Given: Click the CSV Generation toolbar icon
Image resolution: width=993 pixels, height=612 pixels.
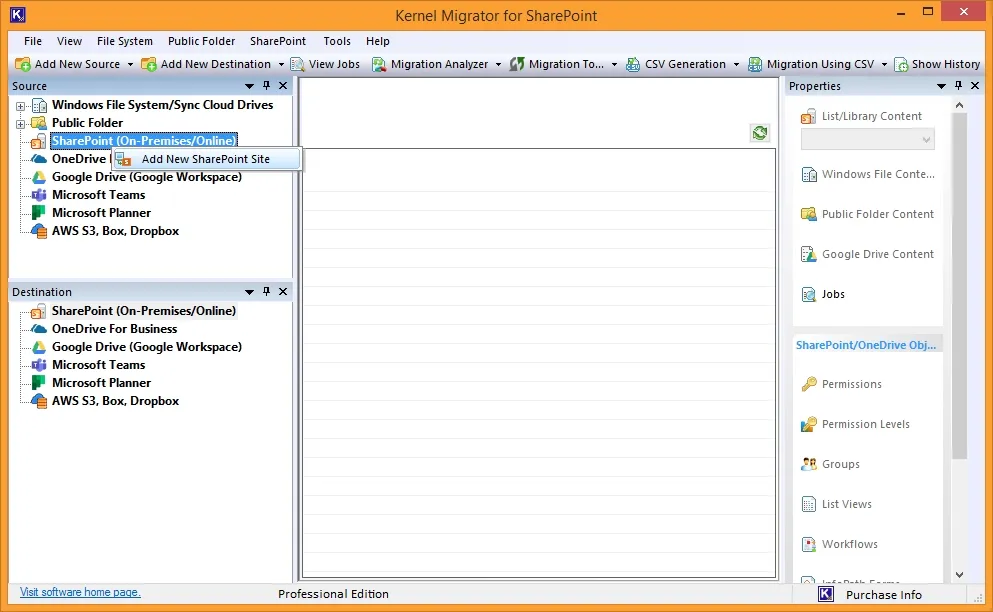Looking at the screenshot, I should [633, 64].
